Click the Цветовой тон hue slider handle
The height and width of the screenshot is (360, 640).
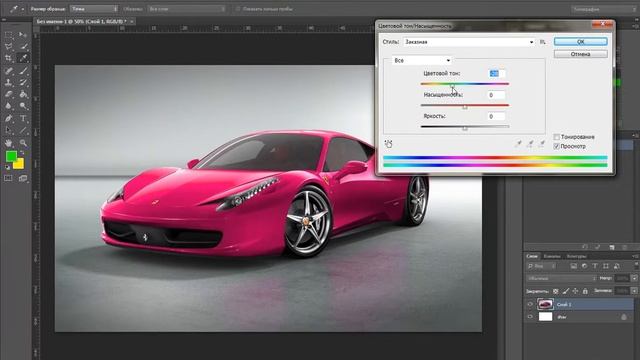pyautogui.click(x=453, y=86)
